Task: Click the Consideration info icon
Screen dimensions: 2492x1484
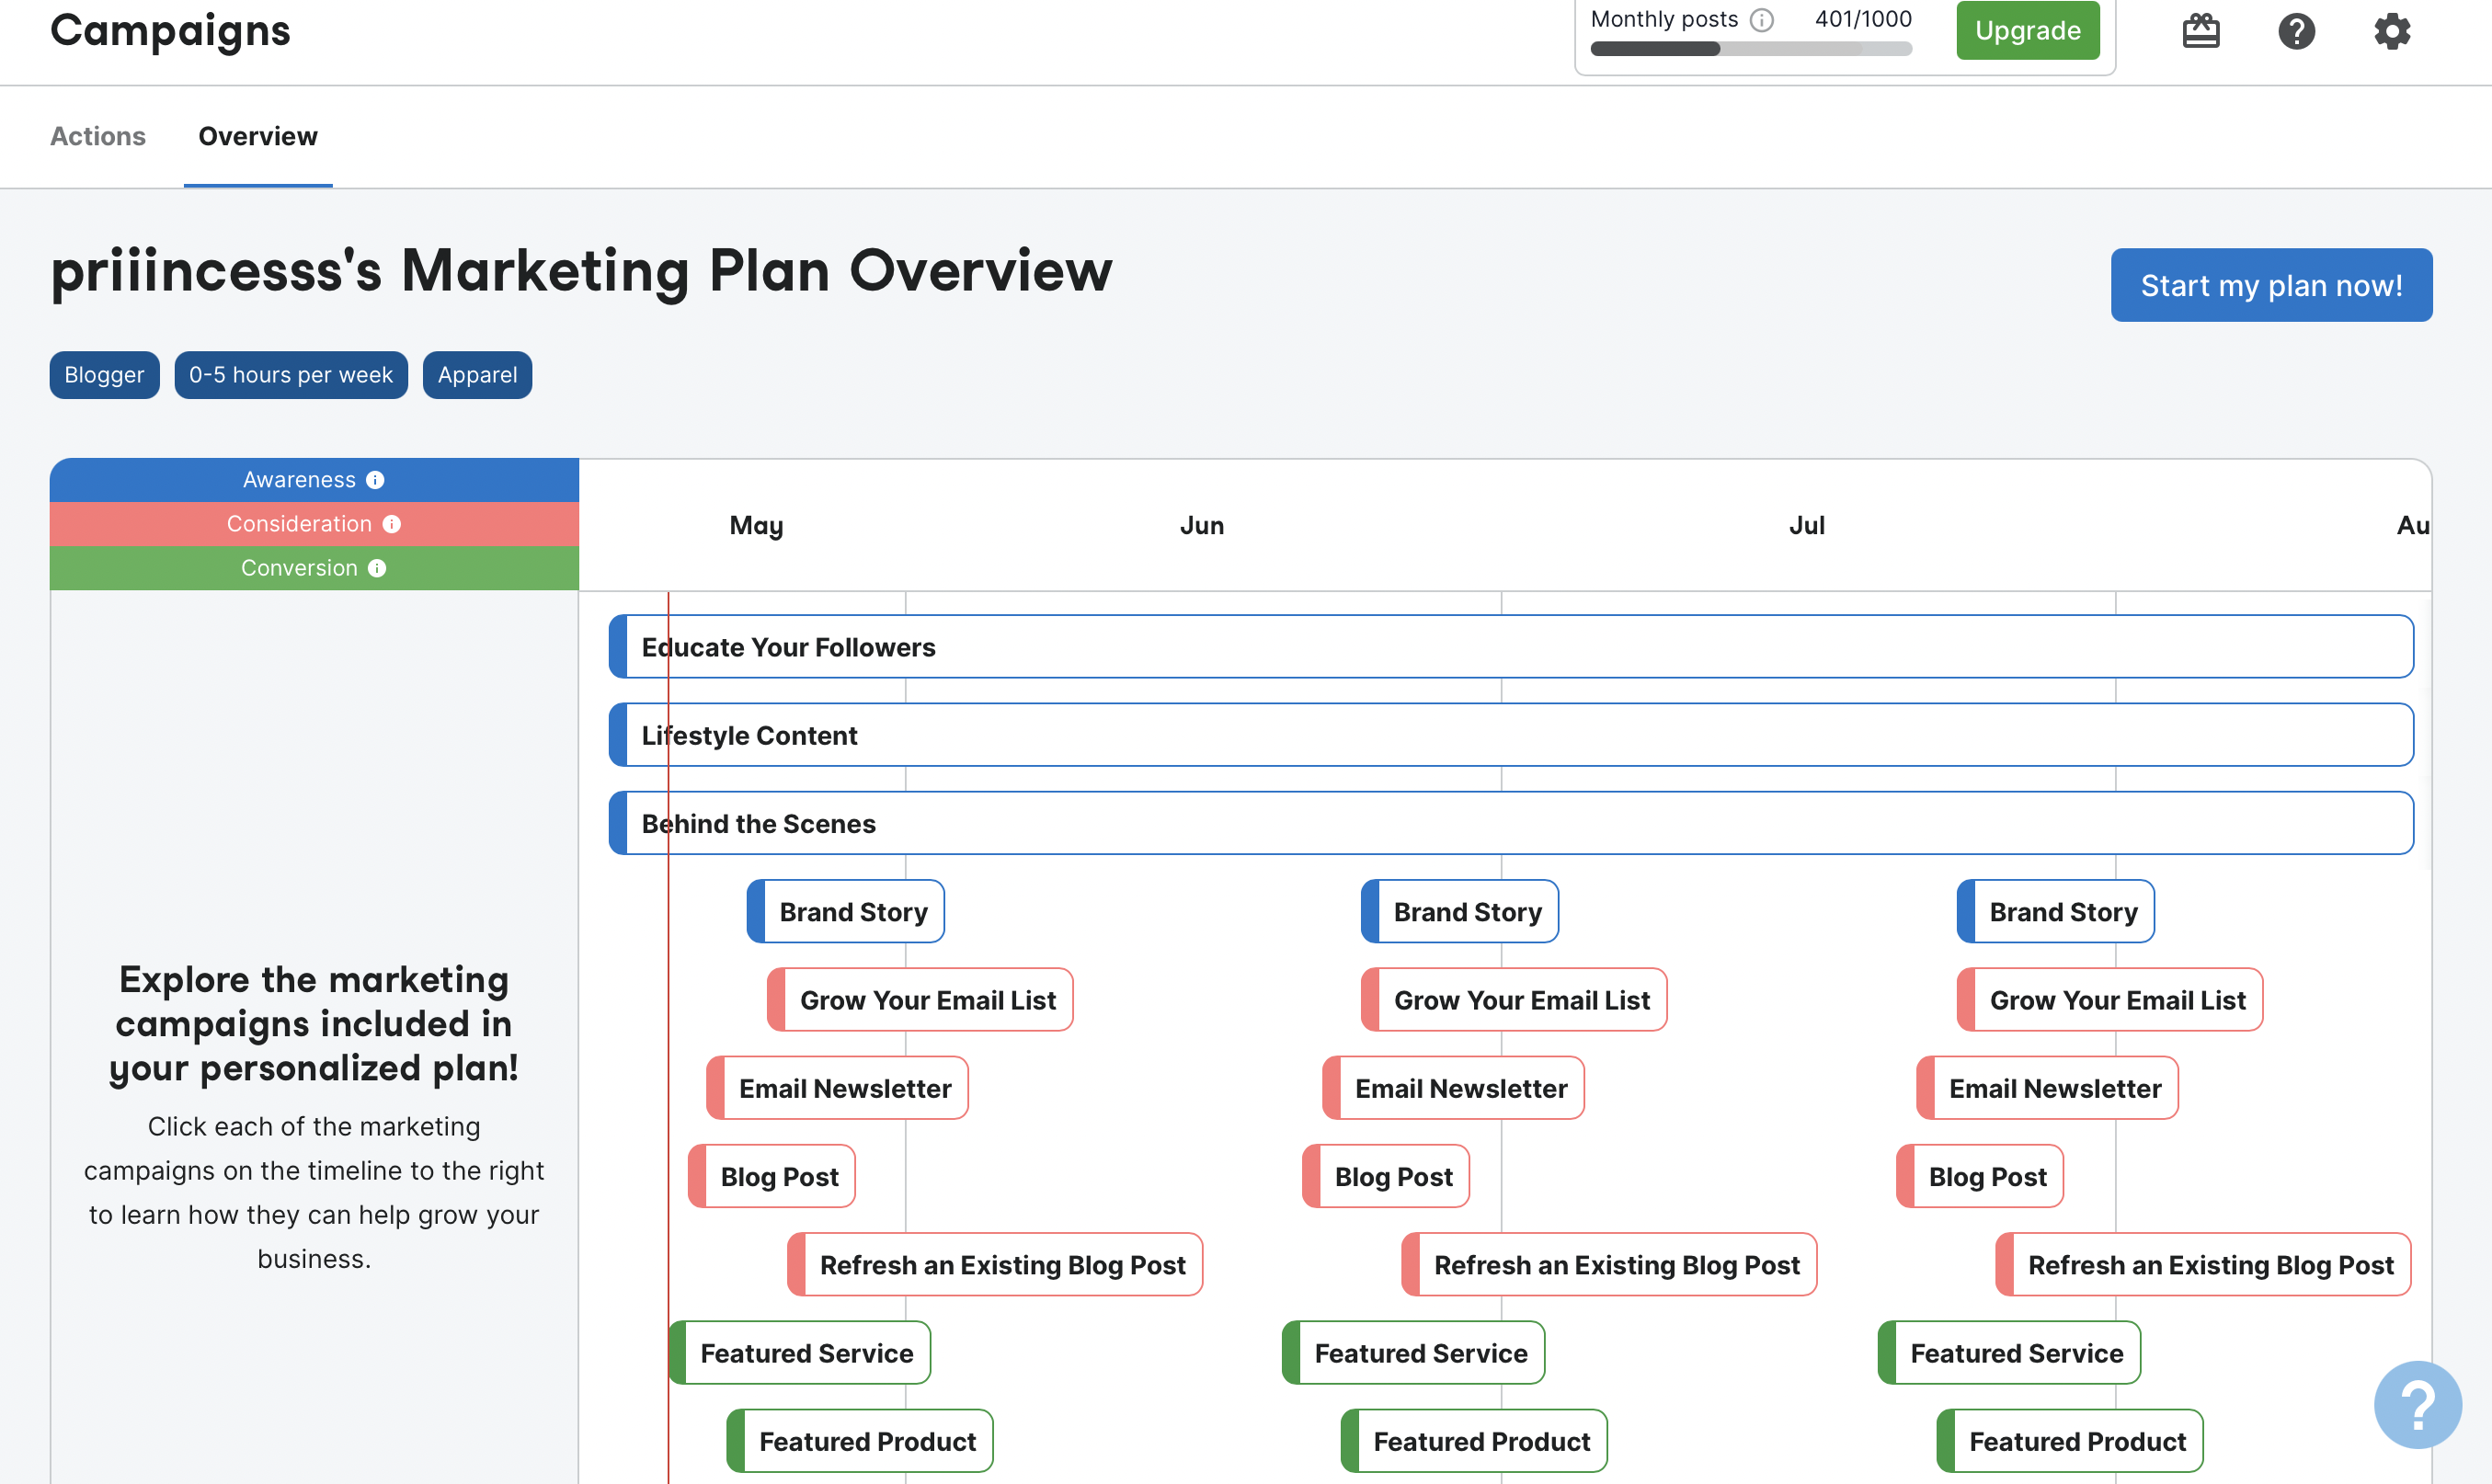Action: click(392, 524)
